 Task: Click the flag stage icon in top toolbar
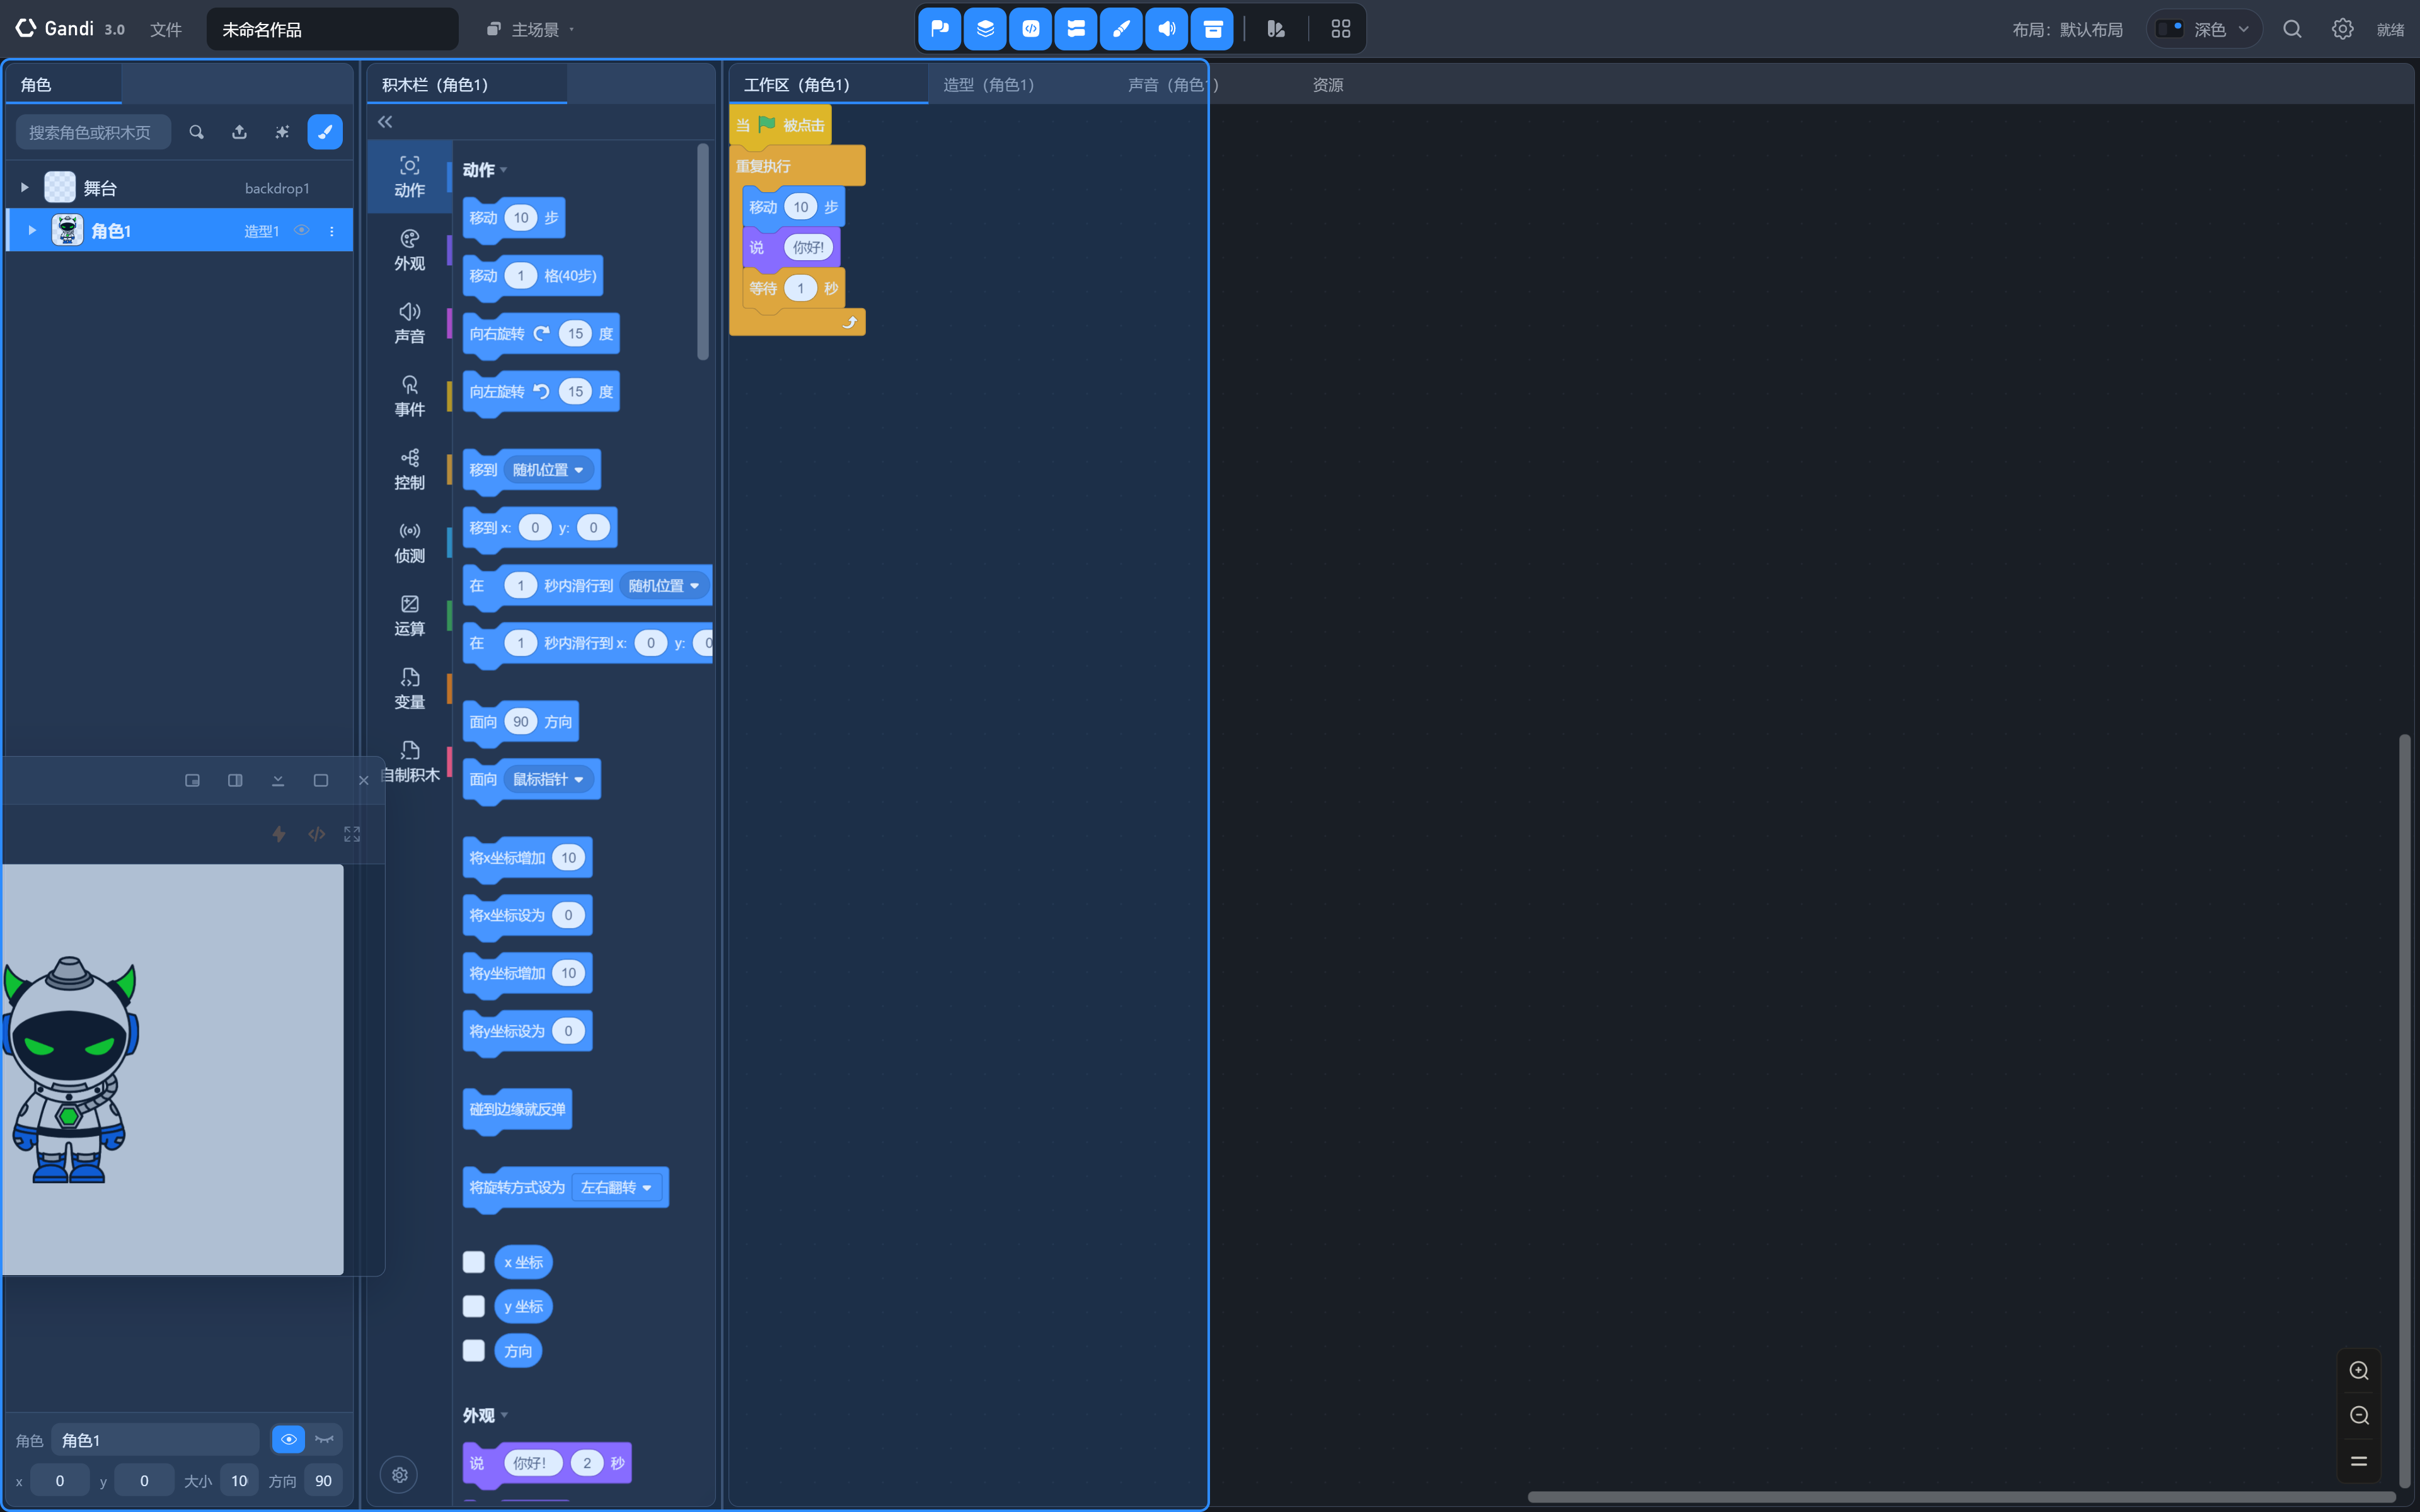pyautogui.click(x=940, y=29)
